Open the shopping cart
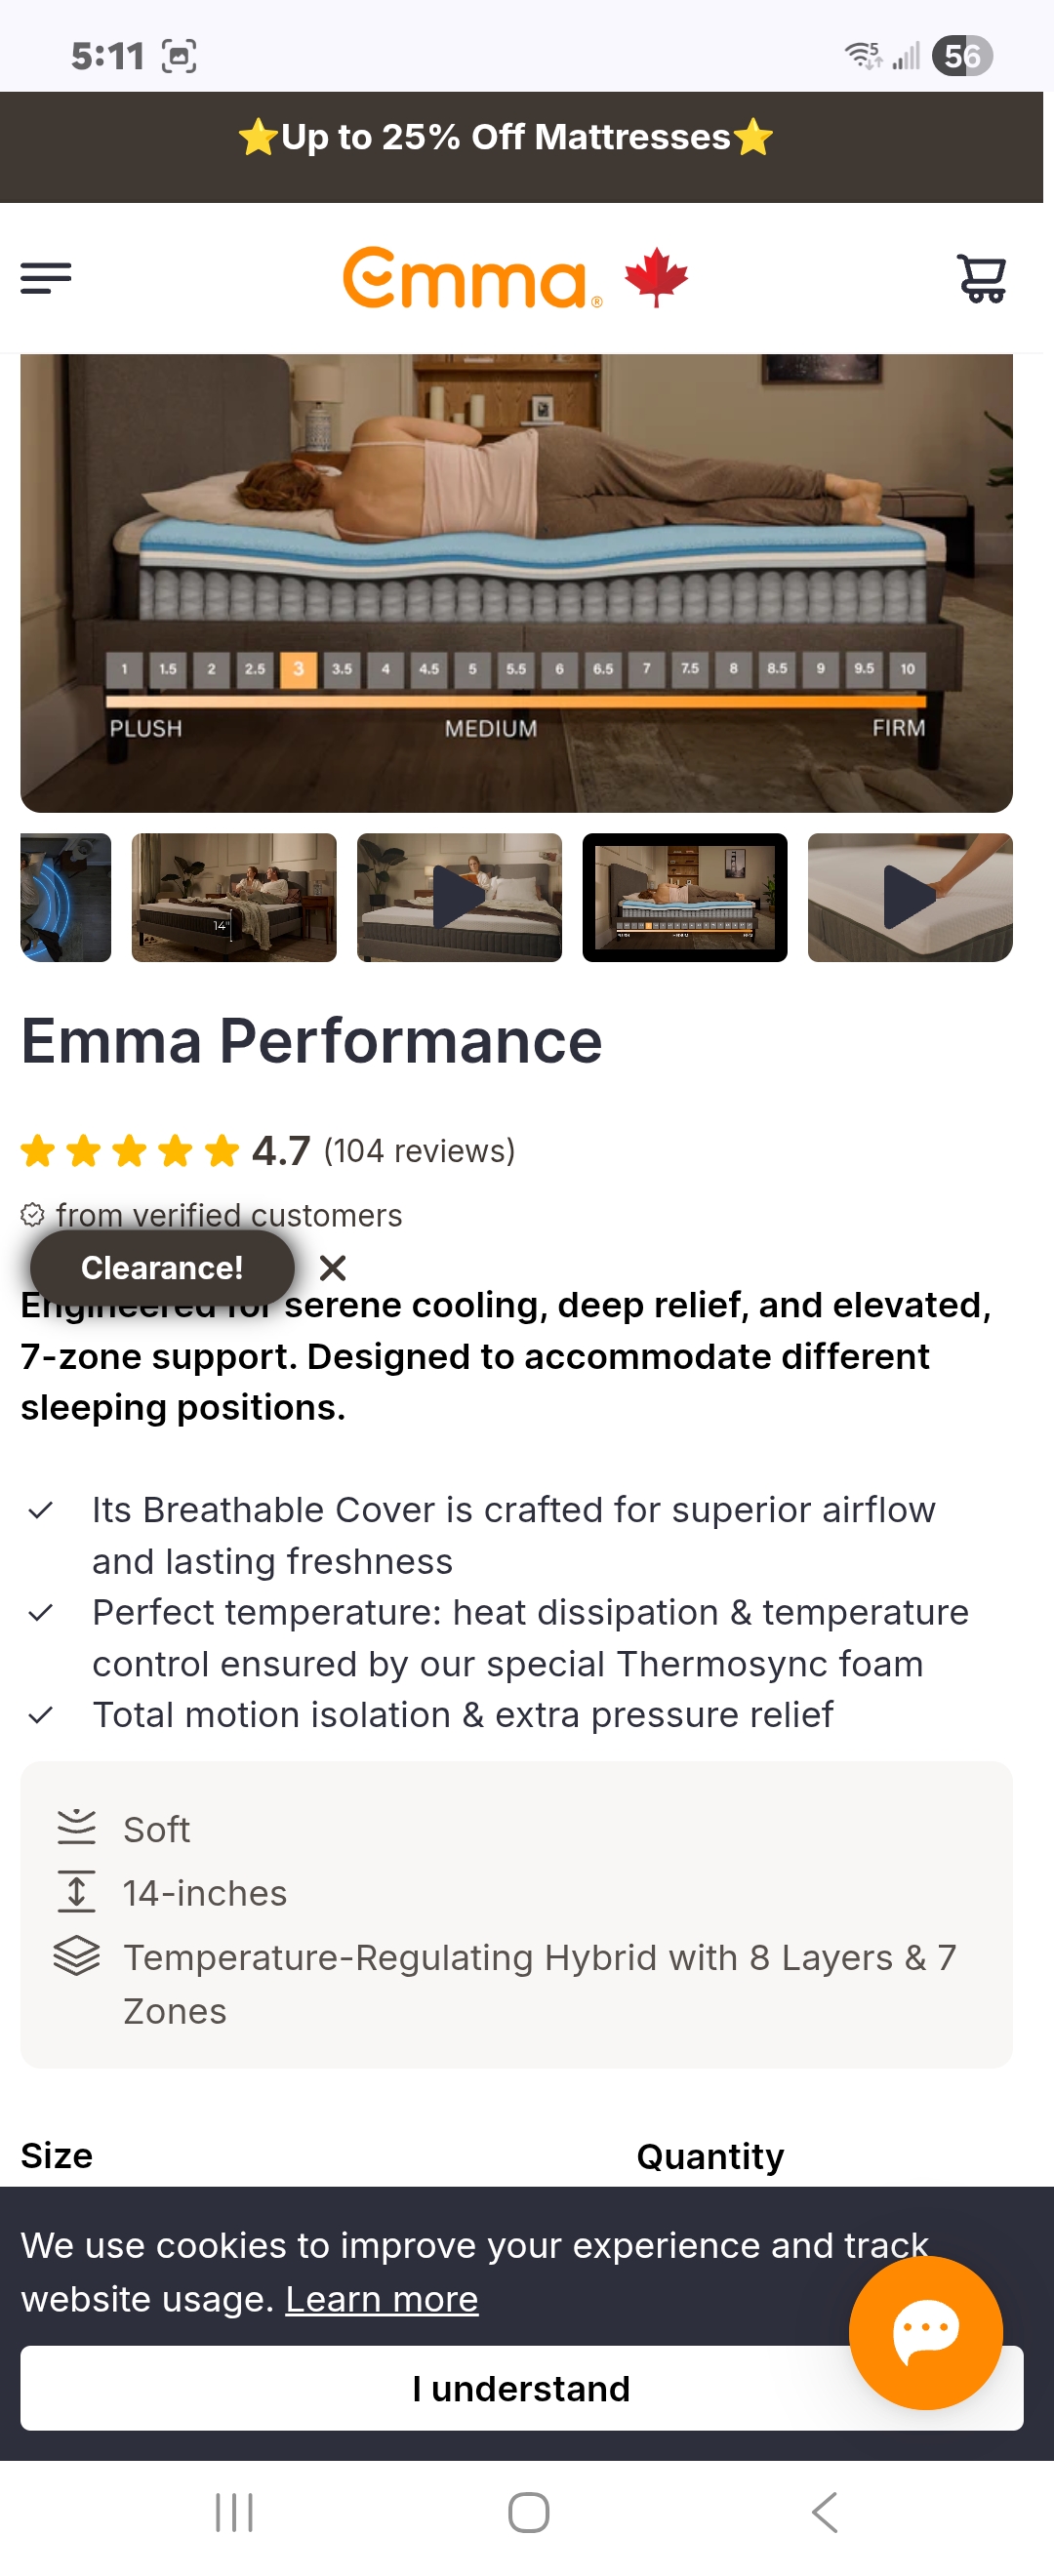 coord(982,278)
